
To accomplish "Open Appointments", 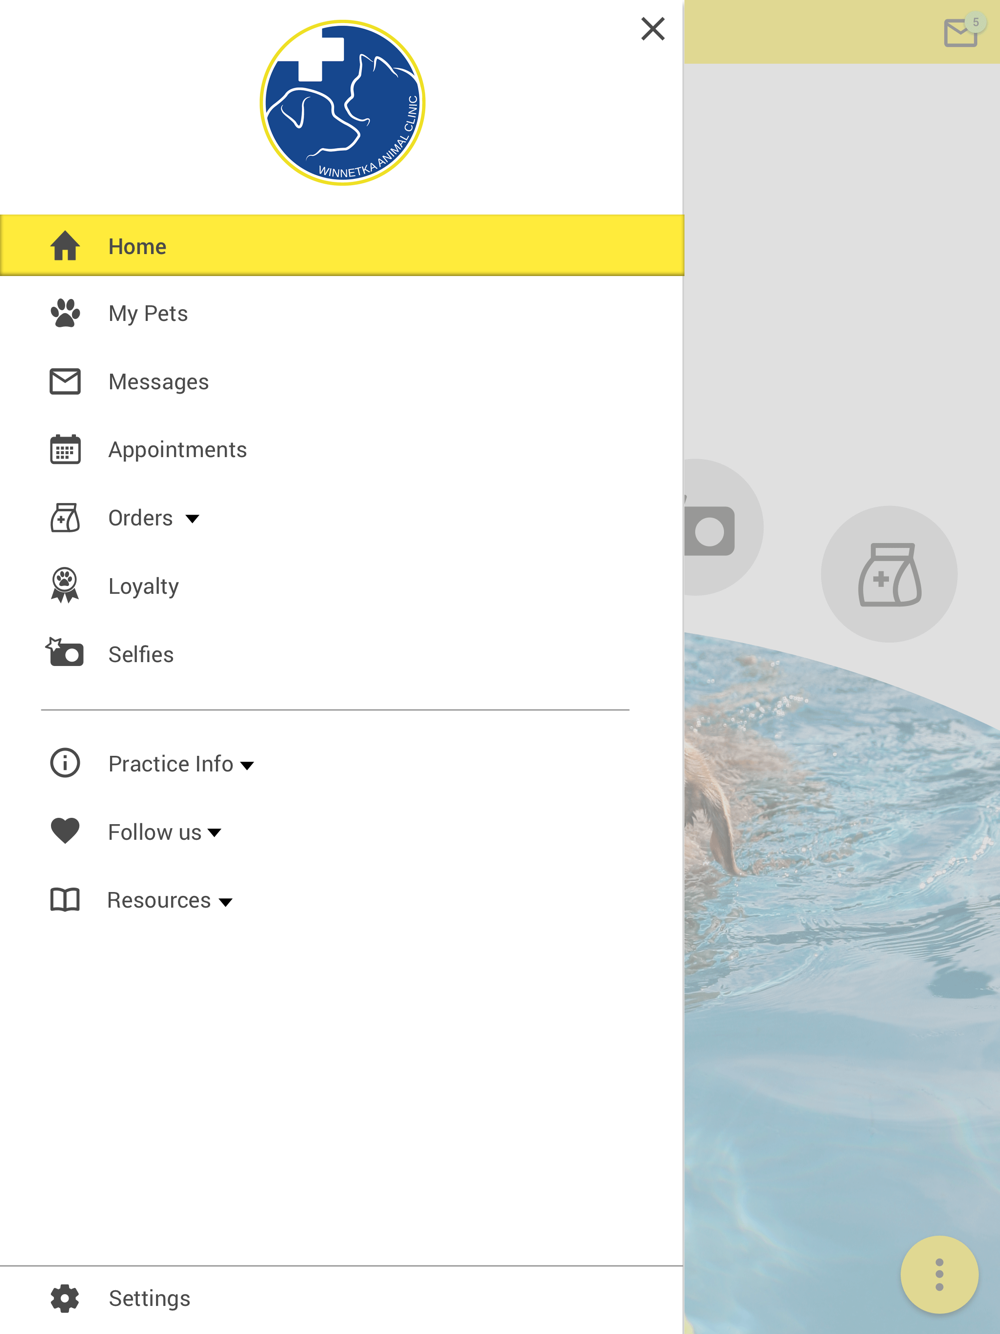I will 177,450.
